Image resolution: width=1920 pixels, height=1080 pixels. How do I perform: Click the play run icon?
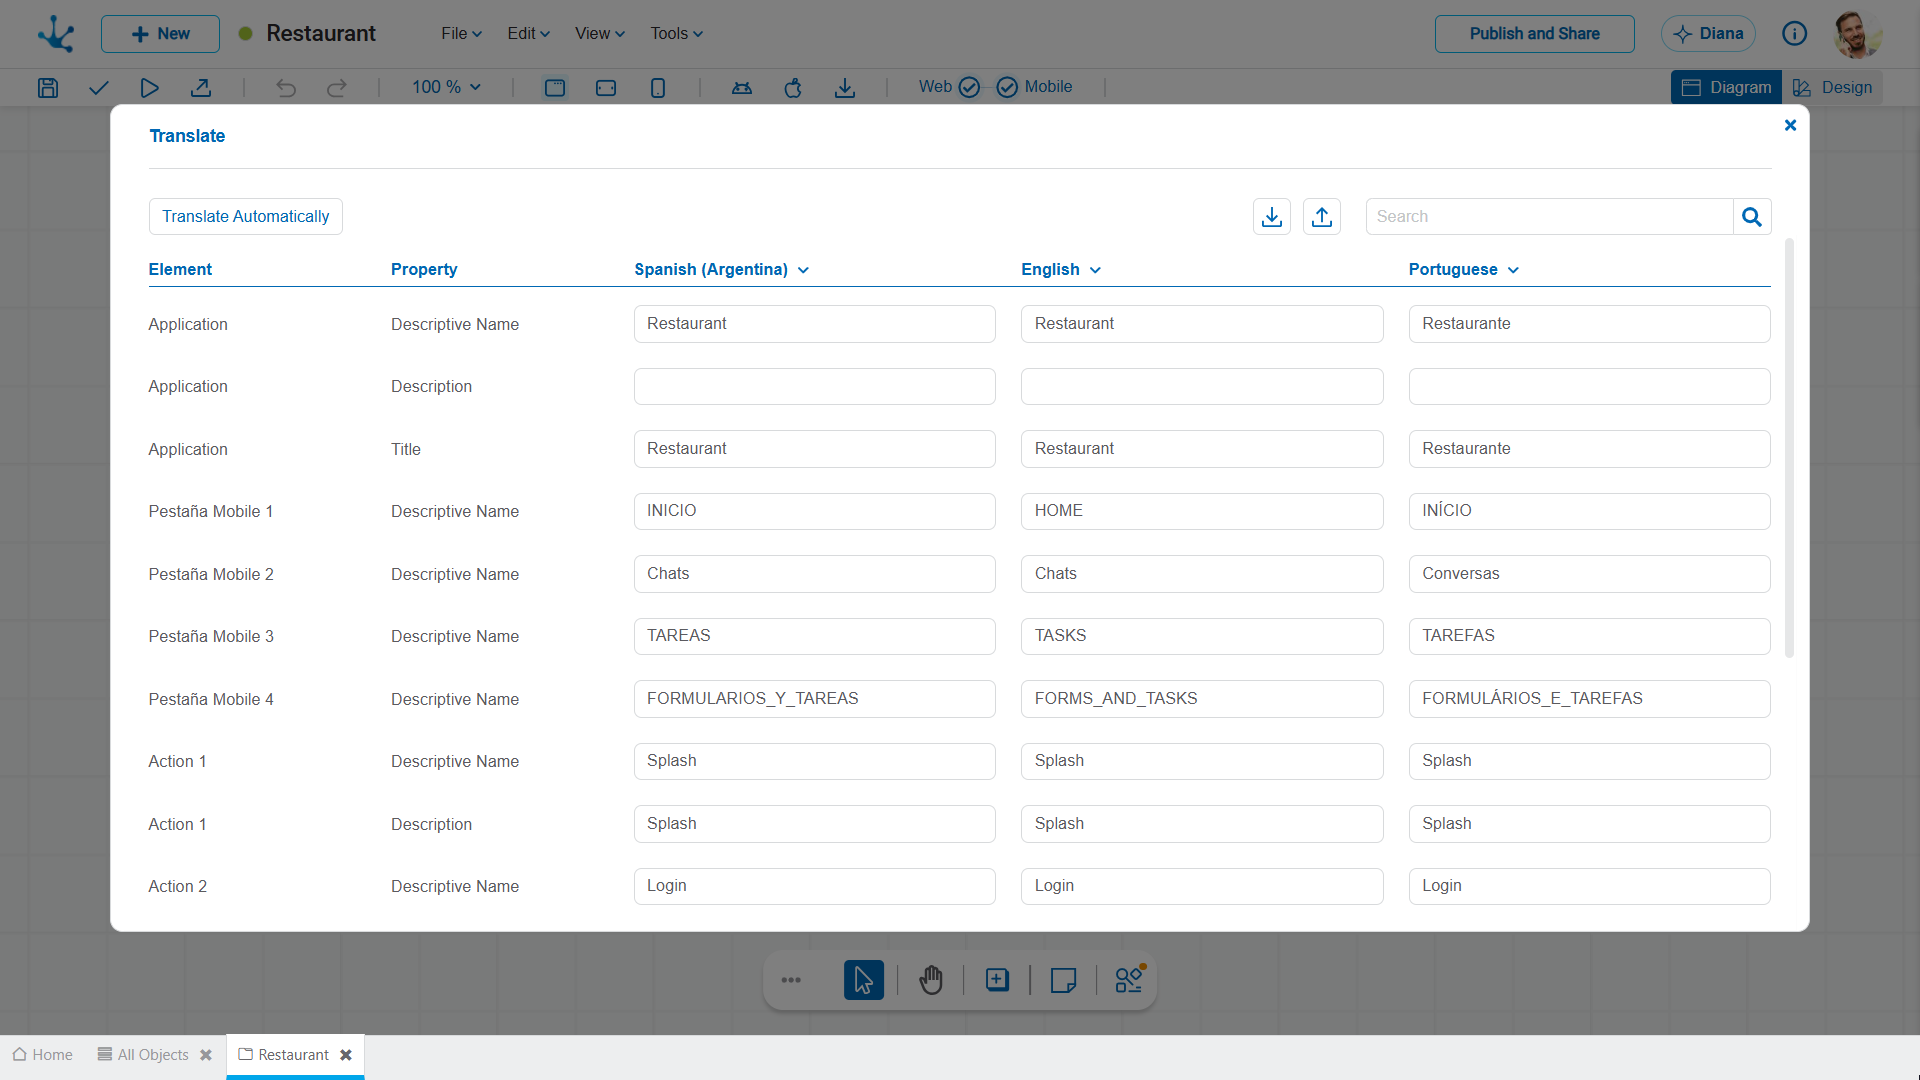point(149,88)
